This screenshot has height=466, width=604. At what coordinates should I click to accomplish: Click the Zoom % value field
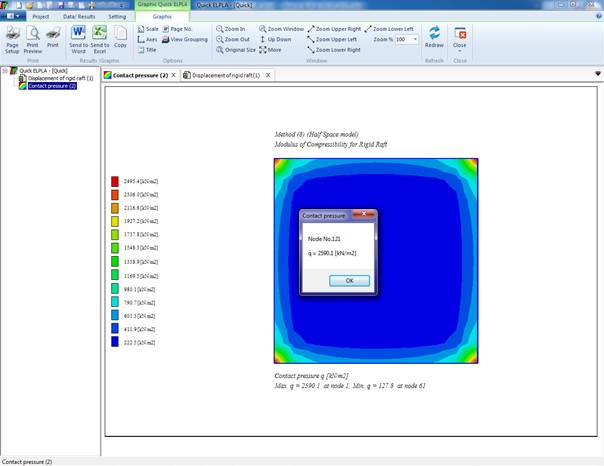point(403,39)
